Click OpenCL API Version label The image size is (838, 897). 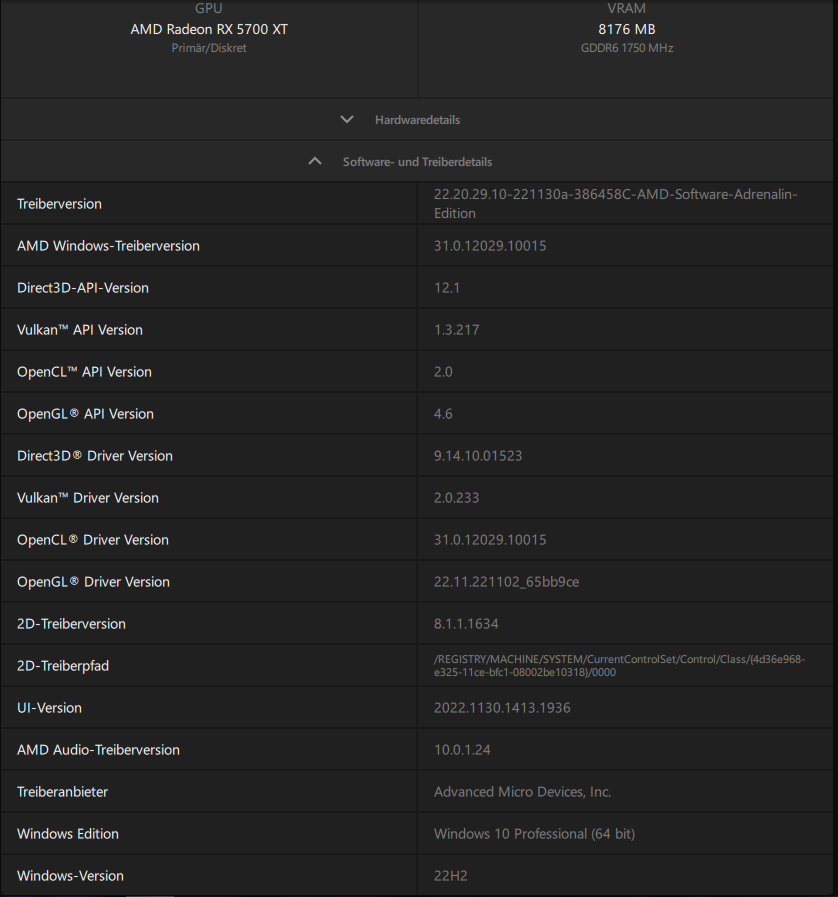click(84, 372)
